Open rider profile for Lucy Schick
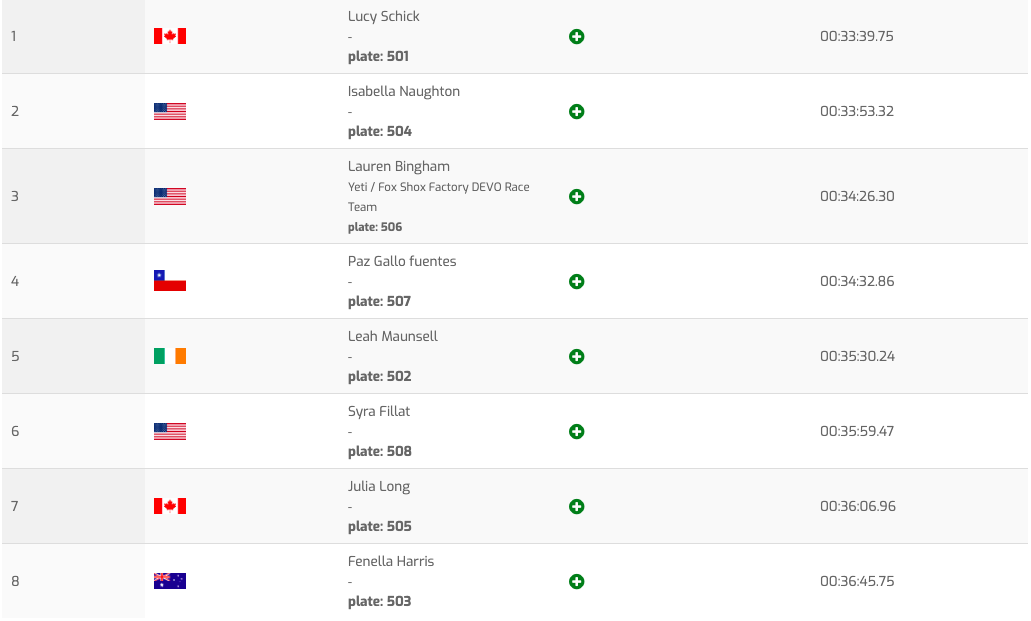This screenshot has height=621, width=1031. click(383, 16)
